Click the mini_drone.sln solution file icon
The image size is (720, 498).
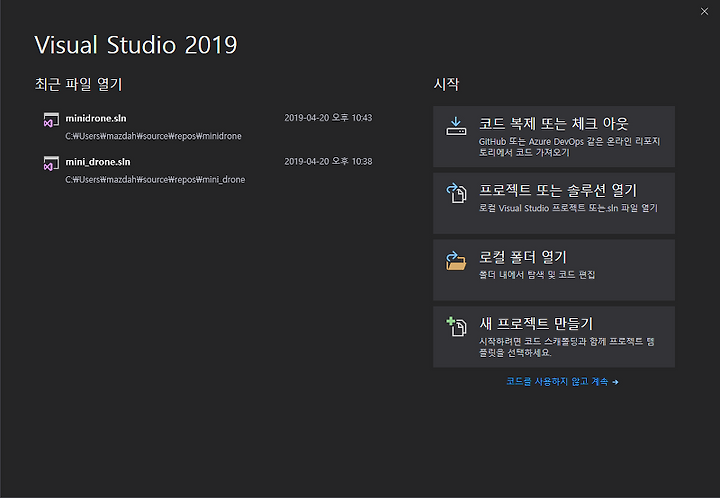51,163
